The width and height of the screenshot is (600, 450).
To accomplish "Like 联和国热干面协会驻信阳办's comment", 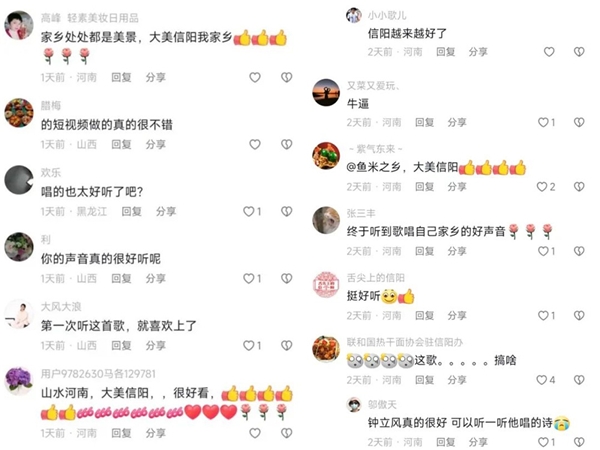I will pos(542,380).
